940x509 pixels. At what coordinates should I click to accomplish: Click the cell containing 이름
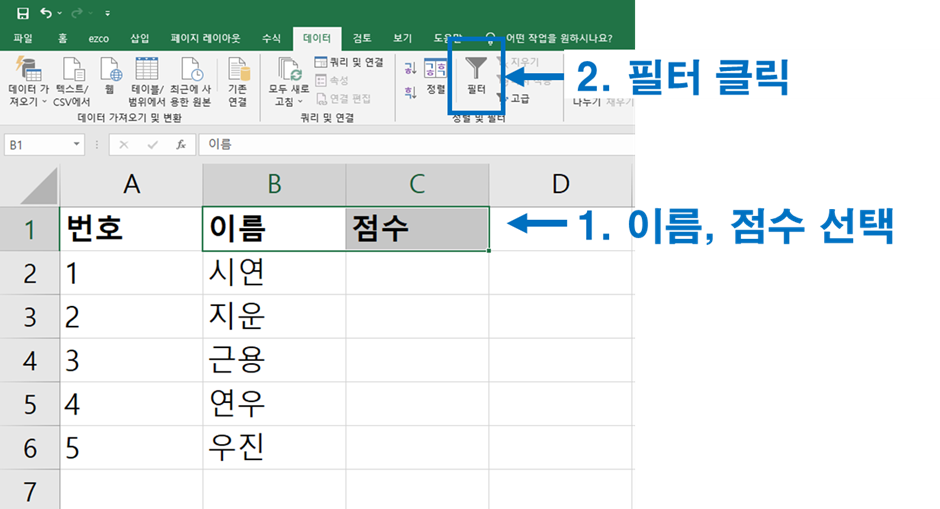(274, 229)
